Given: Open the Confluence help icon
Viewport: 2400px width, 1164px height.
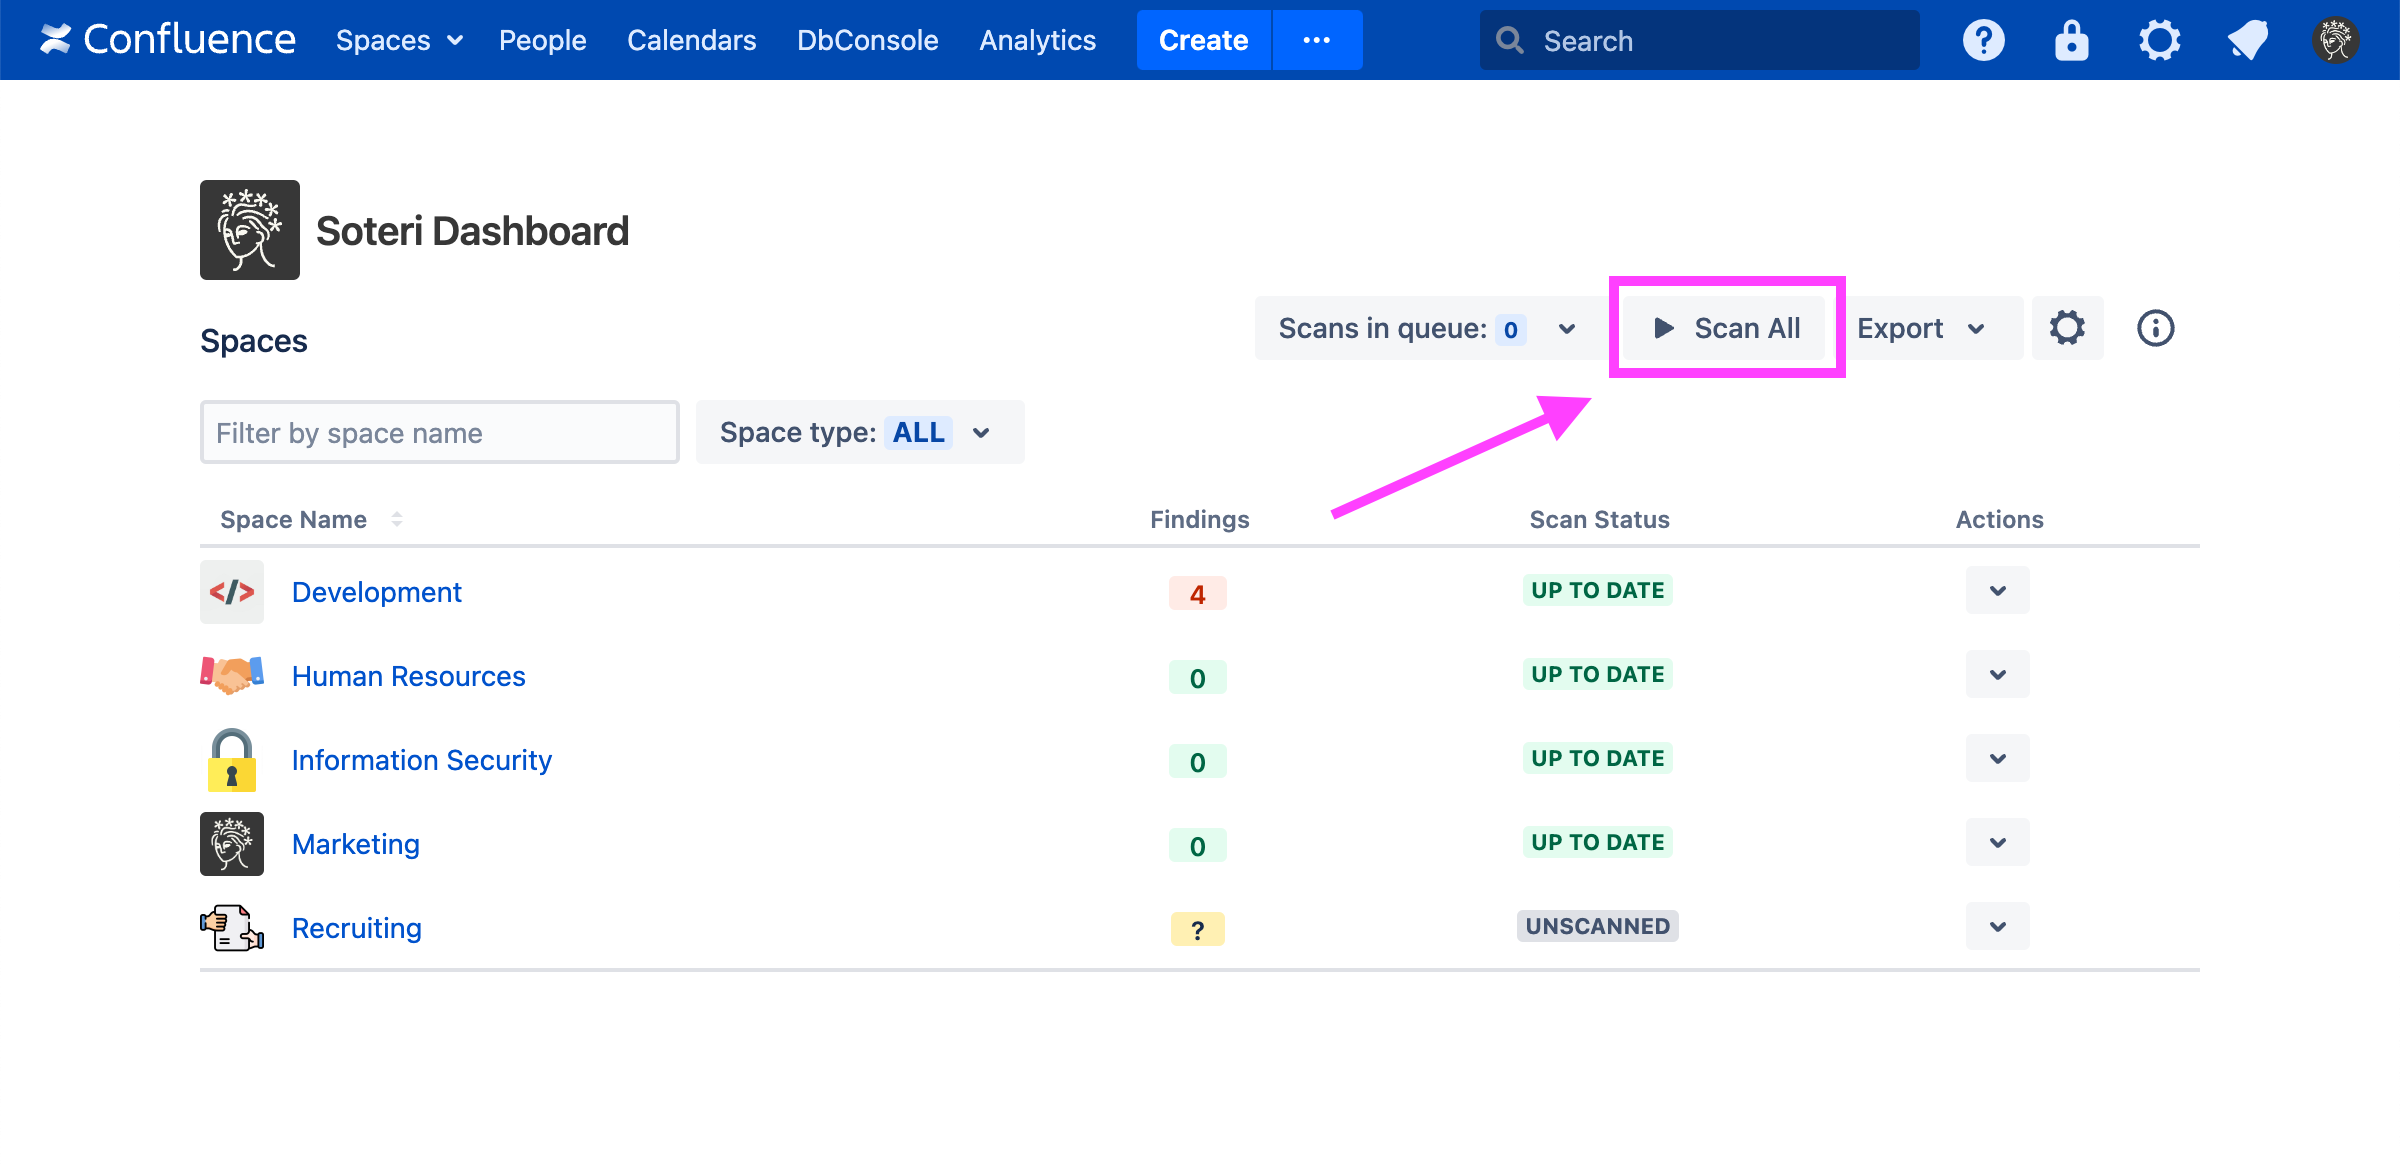Looking at the screenshot, I should pyautogui.click(x=1983, y=40).
